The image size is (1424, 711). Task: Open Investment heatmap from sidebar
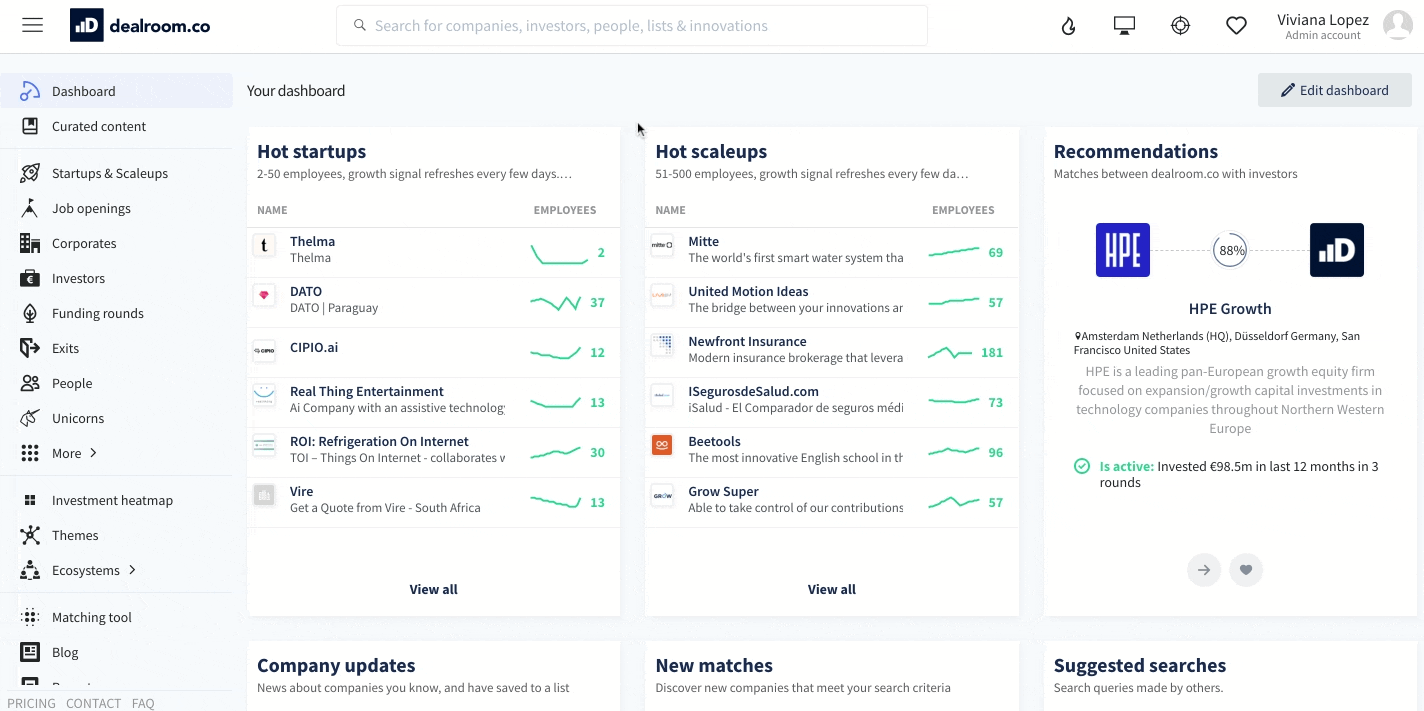[x=116, y=500]
